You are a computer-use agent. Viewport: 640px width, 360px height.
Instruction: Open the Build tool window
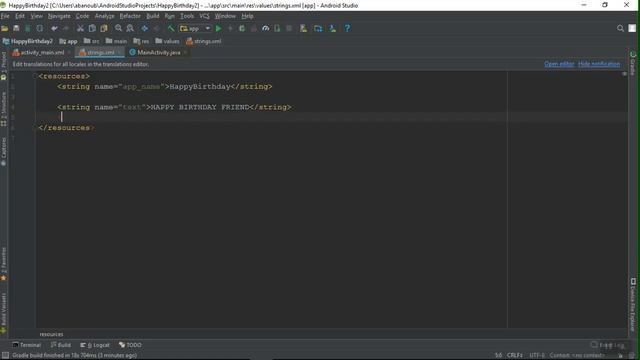click(61, 345)
